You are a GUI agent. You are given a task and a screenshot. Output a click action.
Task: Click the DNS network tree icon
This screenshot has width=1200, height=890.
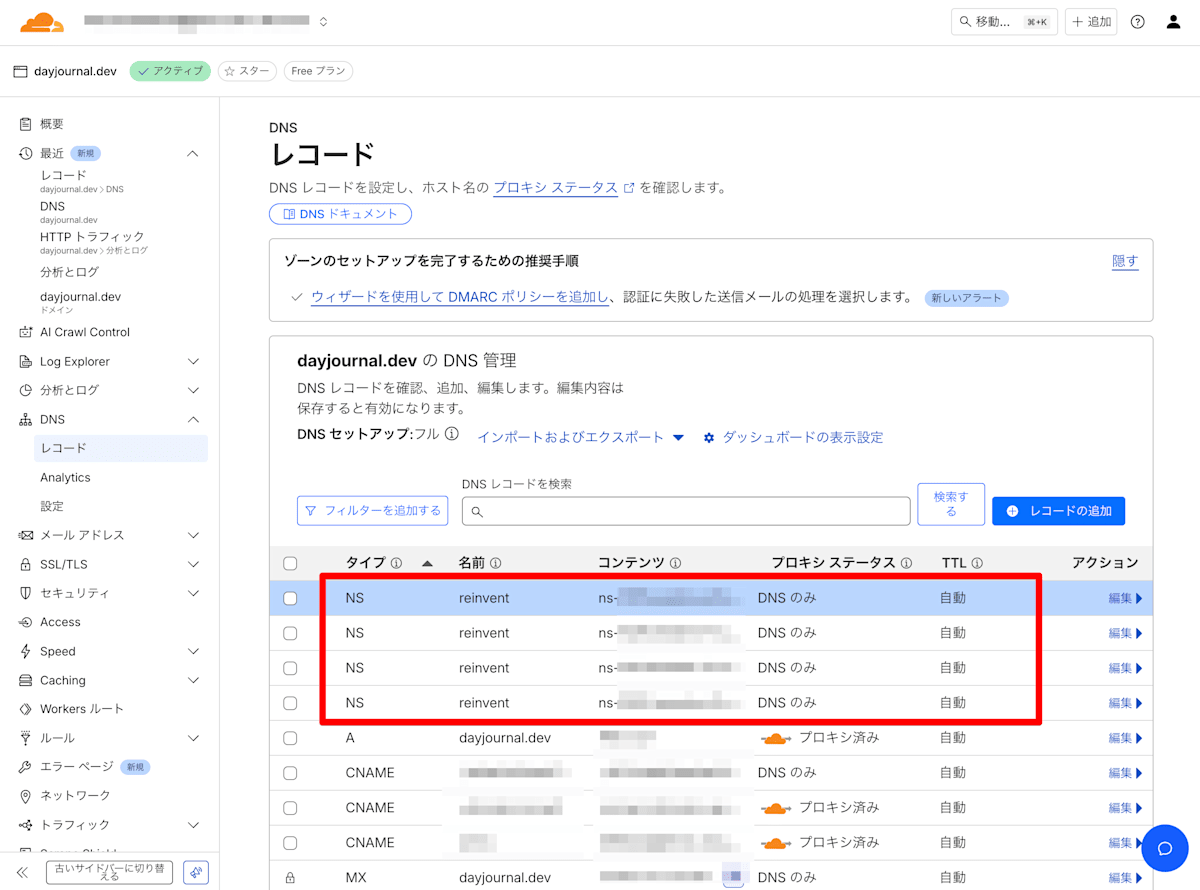pyautogui.click(x=26, y=419)
